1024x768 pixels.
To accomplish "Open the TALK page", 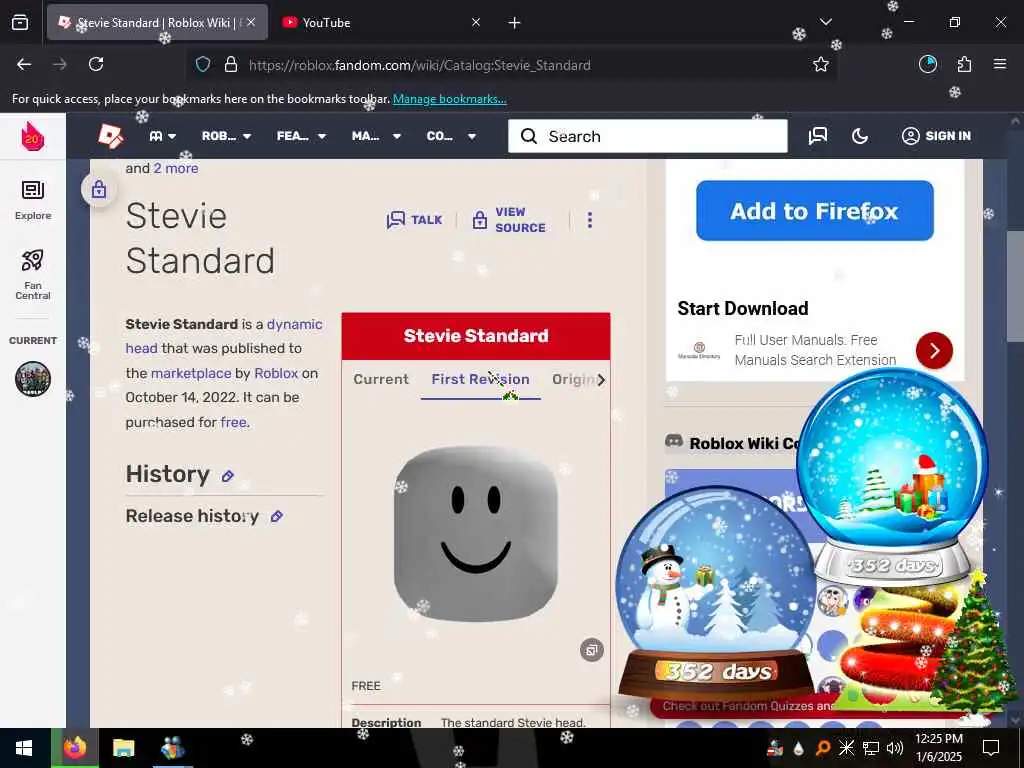I will (414, 220).
